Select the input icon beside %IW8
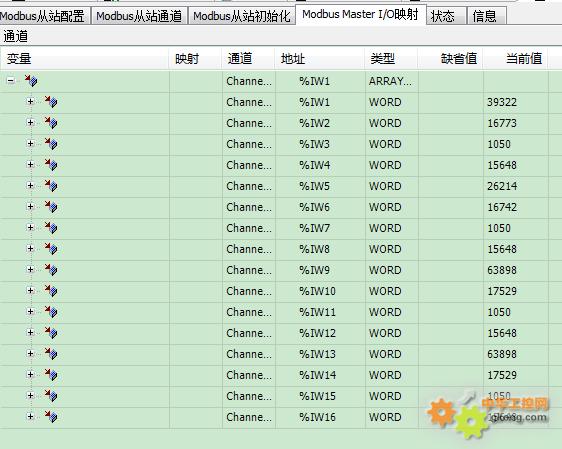Viewport: 562px width, 449px height. [x=51, y=249]
